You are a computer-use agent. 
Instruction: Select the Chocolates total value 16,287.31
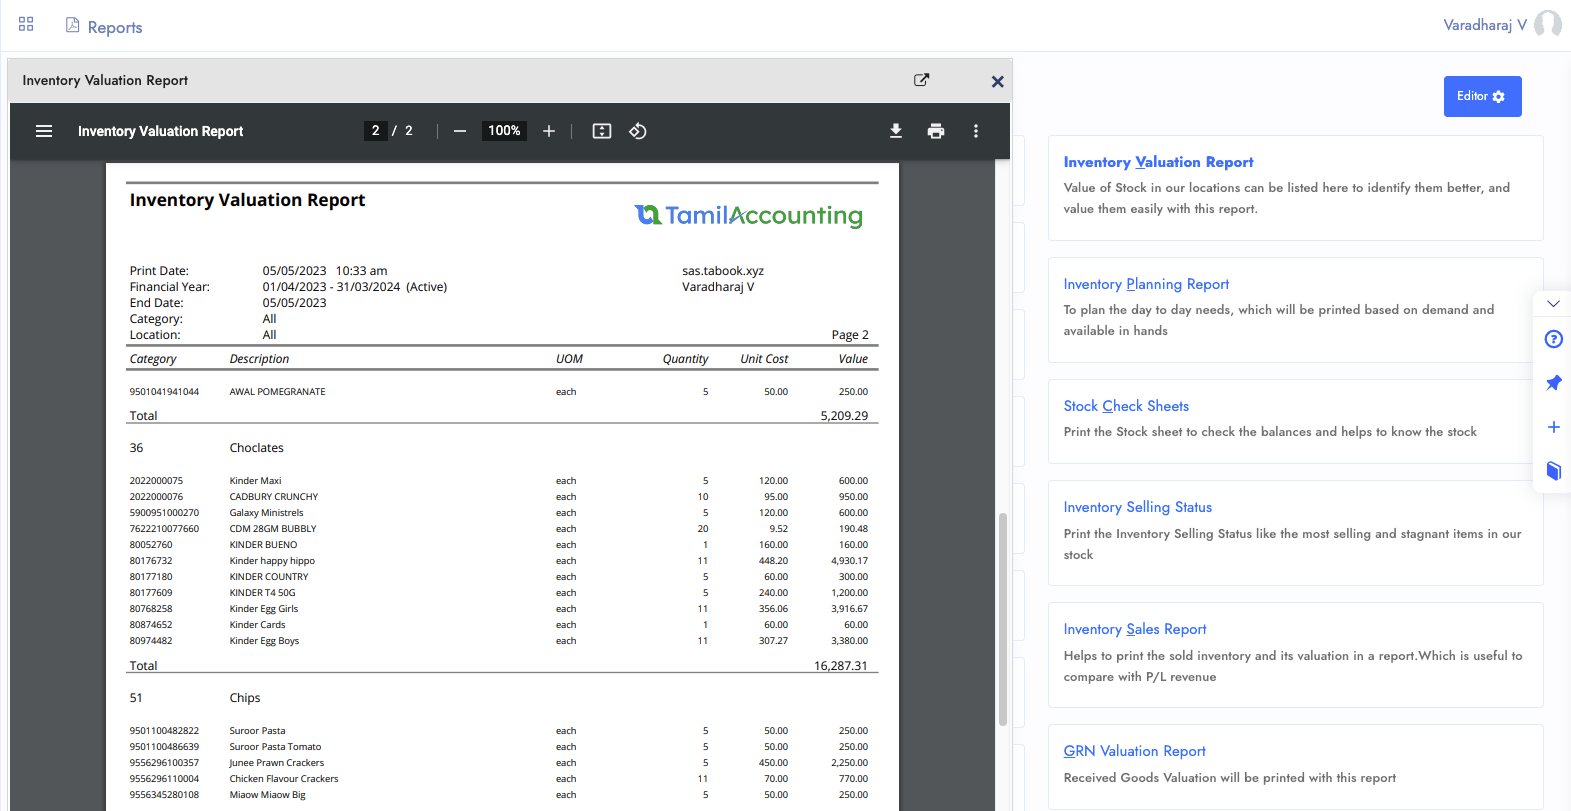(840, 666)
